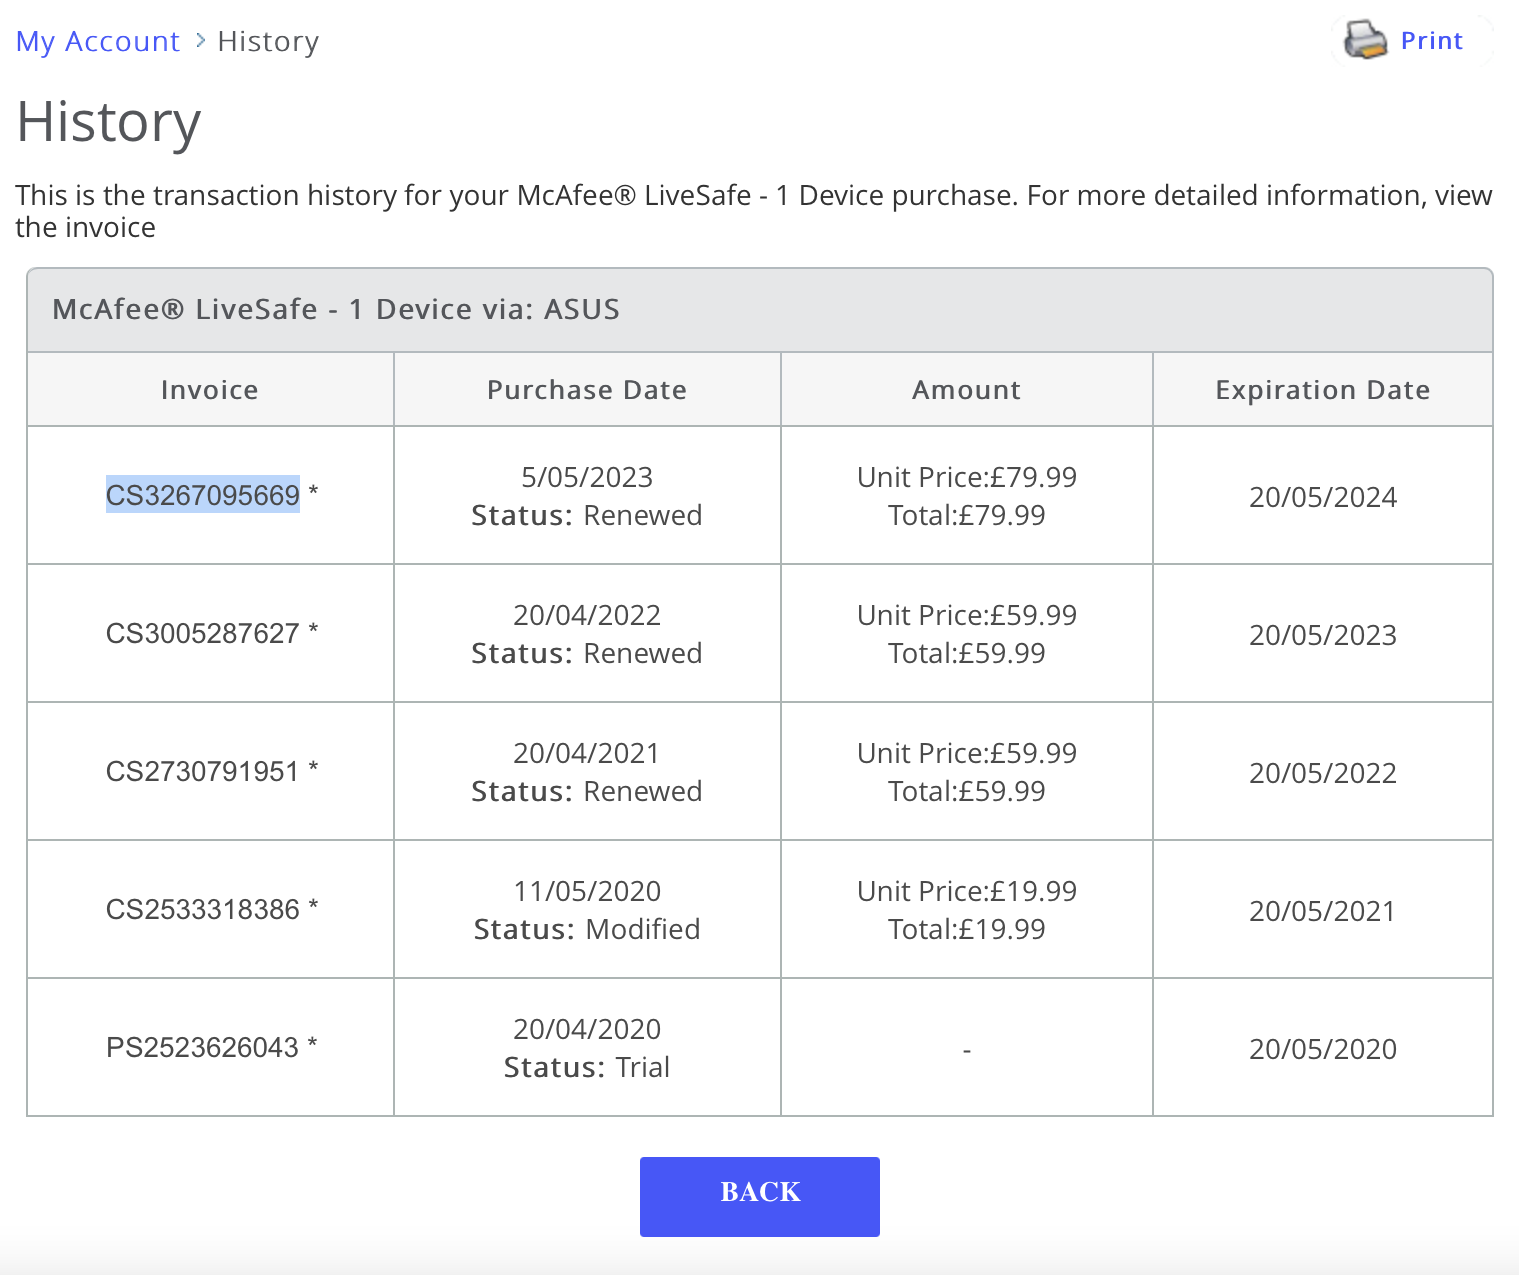
Task: Open invoice CS3267095669
Action: tap(203, 495)
